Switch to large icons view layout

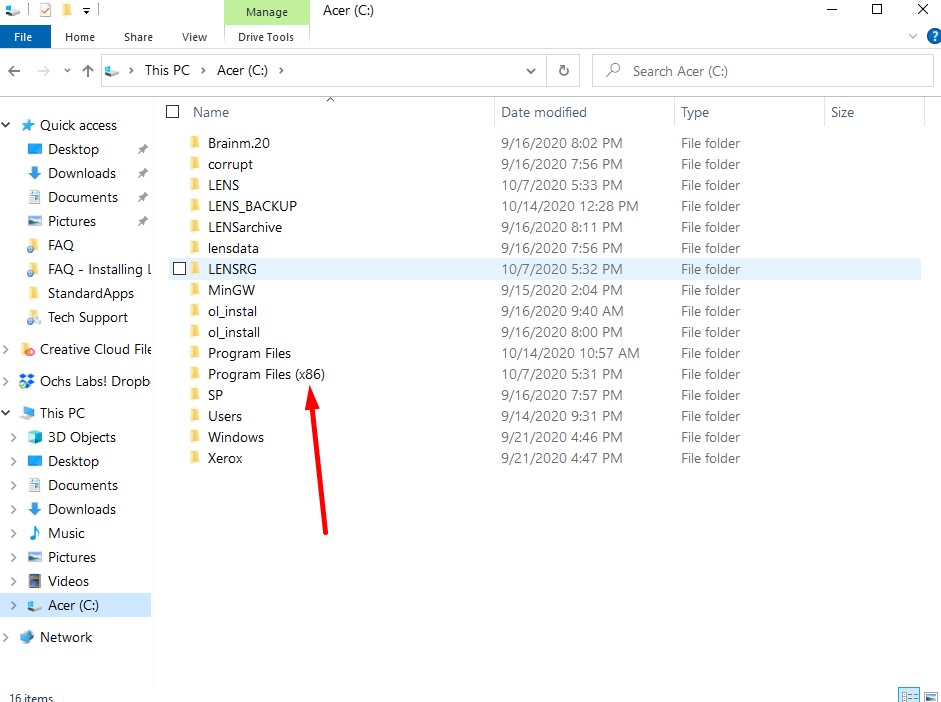(931, 695)
